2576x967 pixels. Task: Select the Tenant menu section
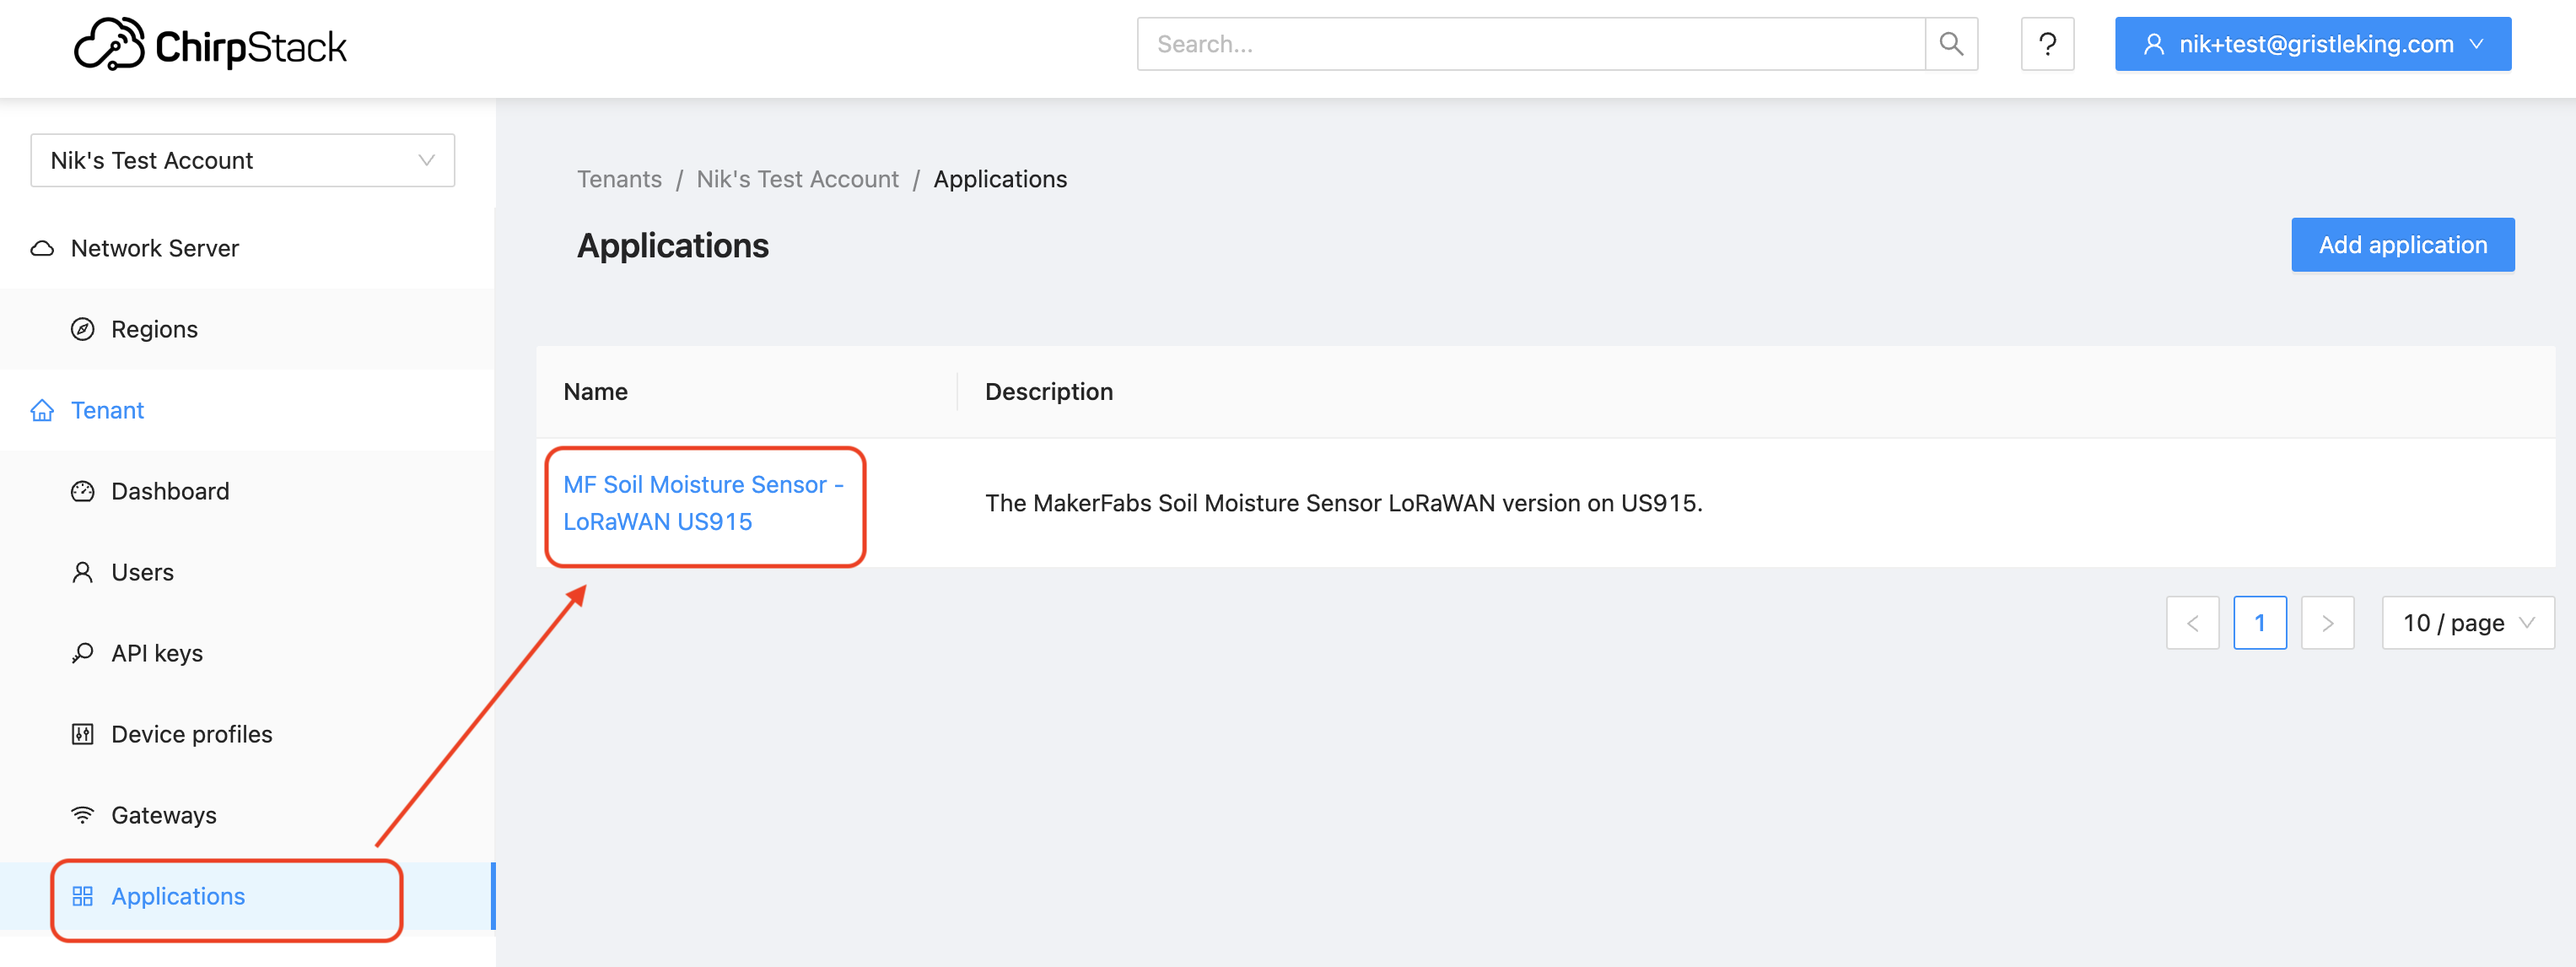(x=107, y=410)
